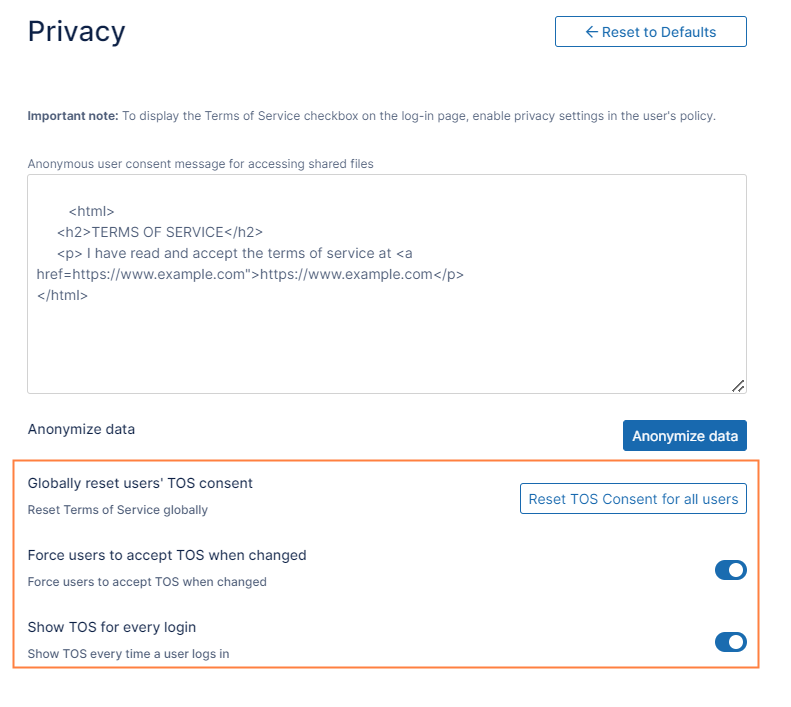The image size is (791, 707).
Task: Click the 'Anonymize data' label text
Action: click(x=81, y=429)
